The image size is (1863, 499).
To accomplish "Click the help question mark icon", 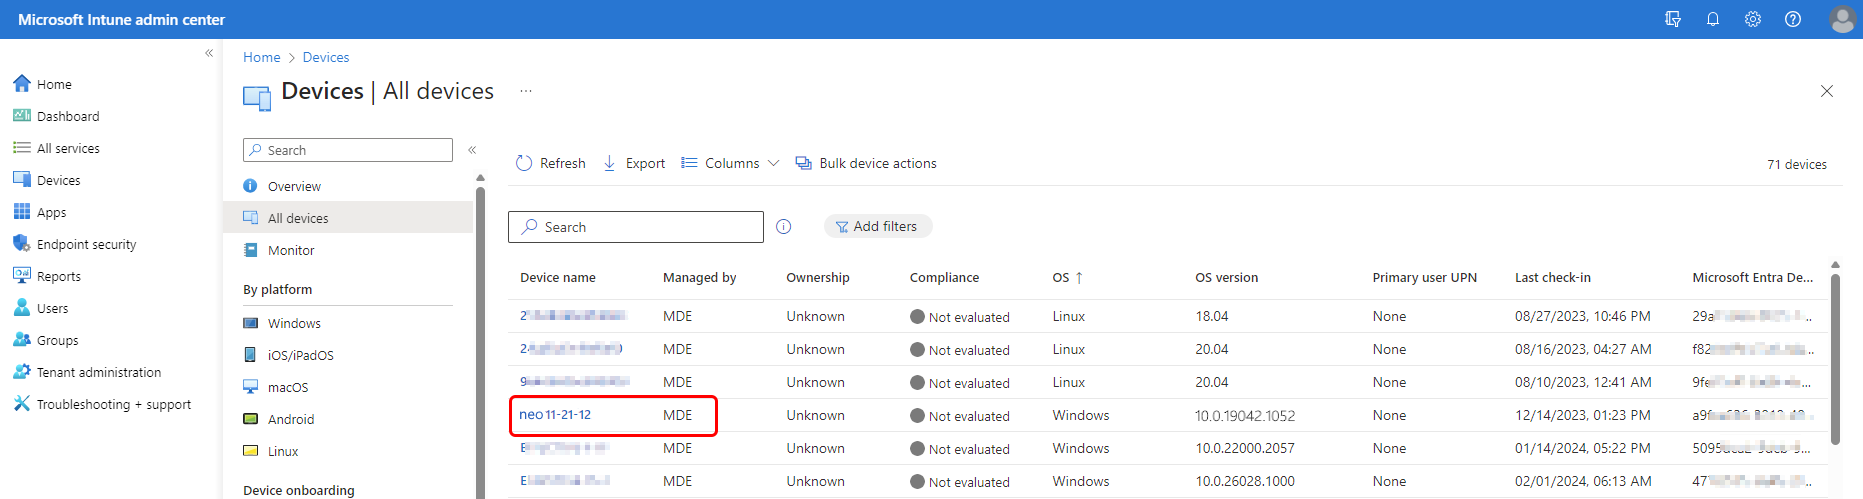I will pos(1793,19).
